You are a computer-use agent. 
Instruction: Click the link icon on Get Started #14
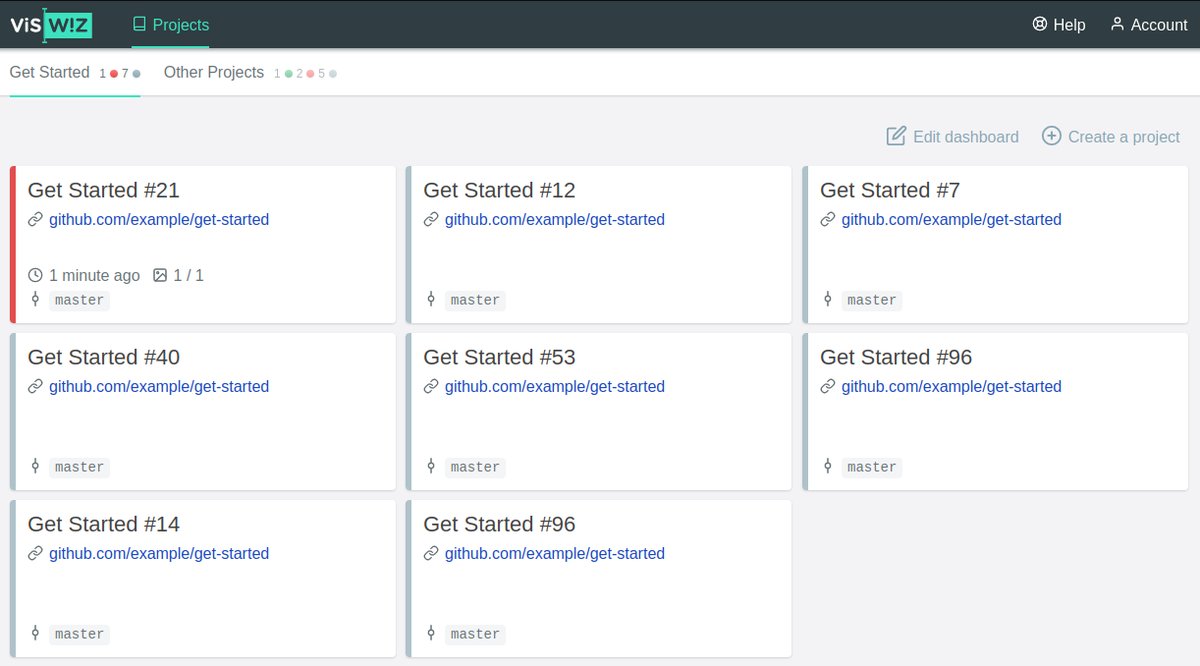click(35, 554)
